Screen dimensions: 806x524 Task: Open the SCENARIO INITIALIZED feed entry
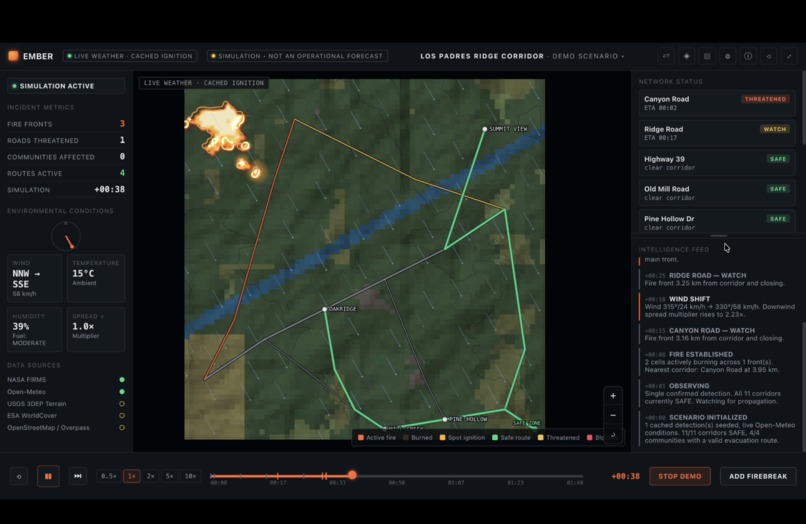point(717,429)
